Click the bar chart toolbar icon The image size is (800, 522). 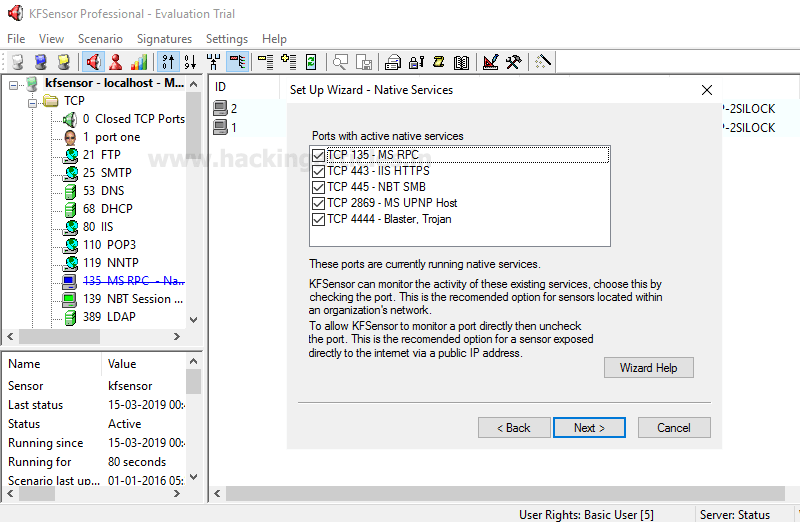tap(139, 62)
